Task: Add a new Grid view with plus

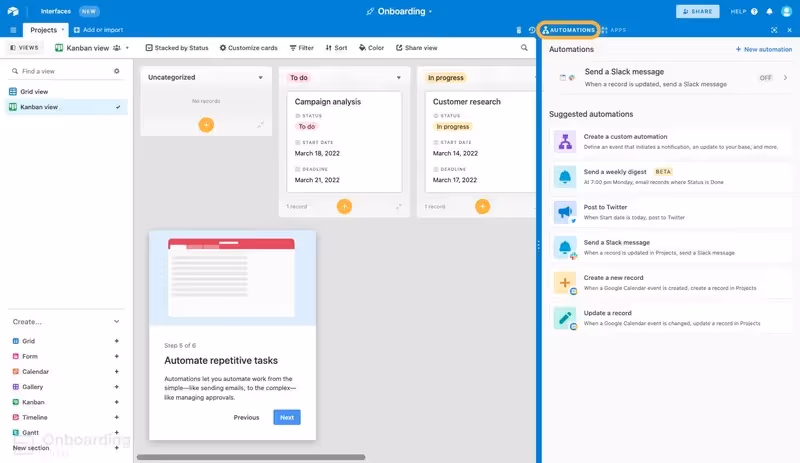Action: pyautogui.click(x=117, y=341)
